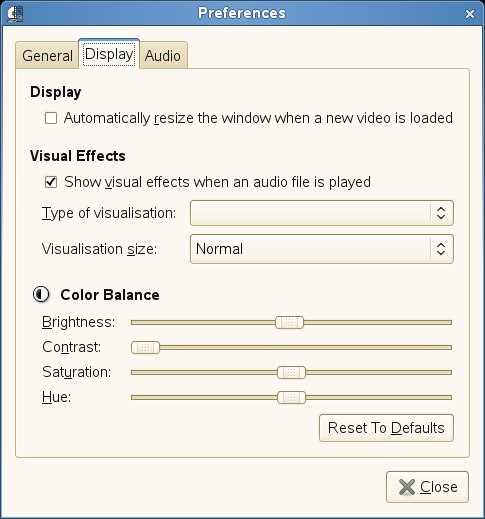Close the Preferences window via title bar X

470,14
